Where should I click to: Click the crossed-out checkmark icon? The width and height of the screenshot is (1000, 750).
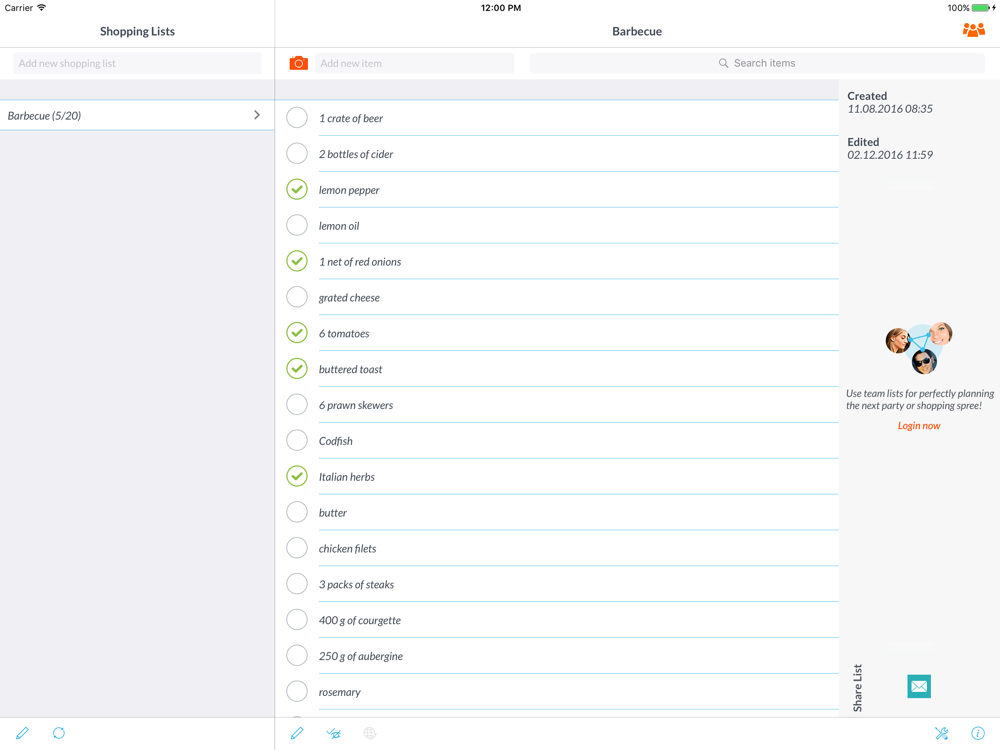[334, 733]
